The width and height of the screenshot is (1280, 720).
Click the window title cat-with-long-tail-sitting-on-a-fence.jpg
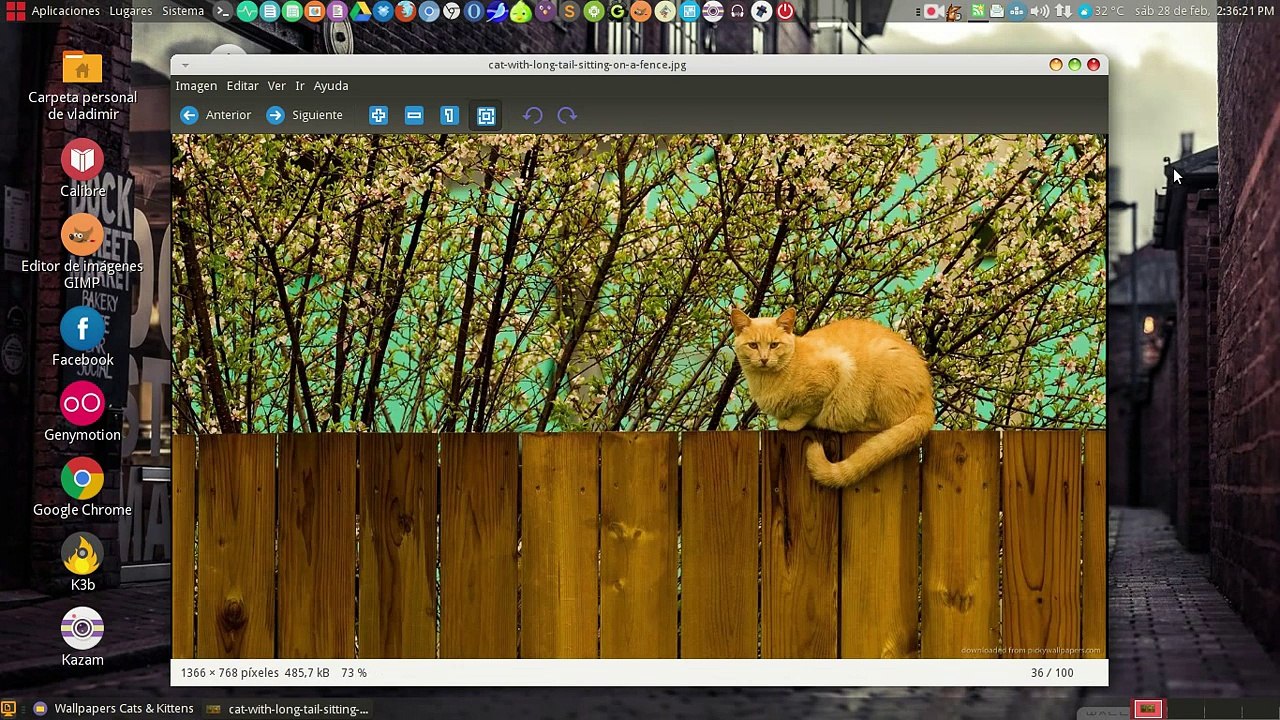587,65
